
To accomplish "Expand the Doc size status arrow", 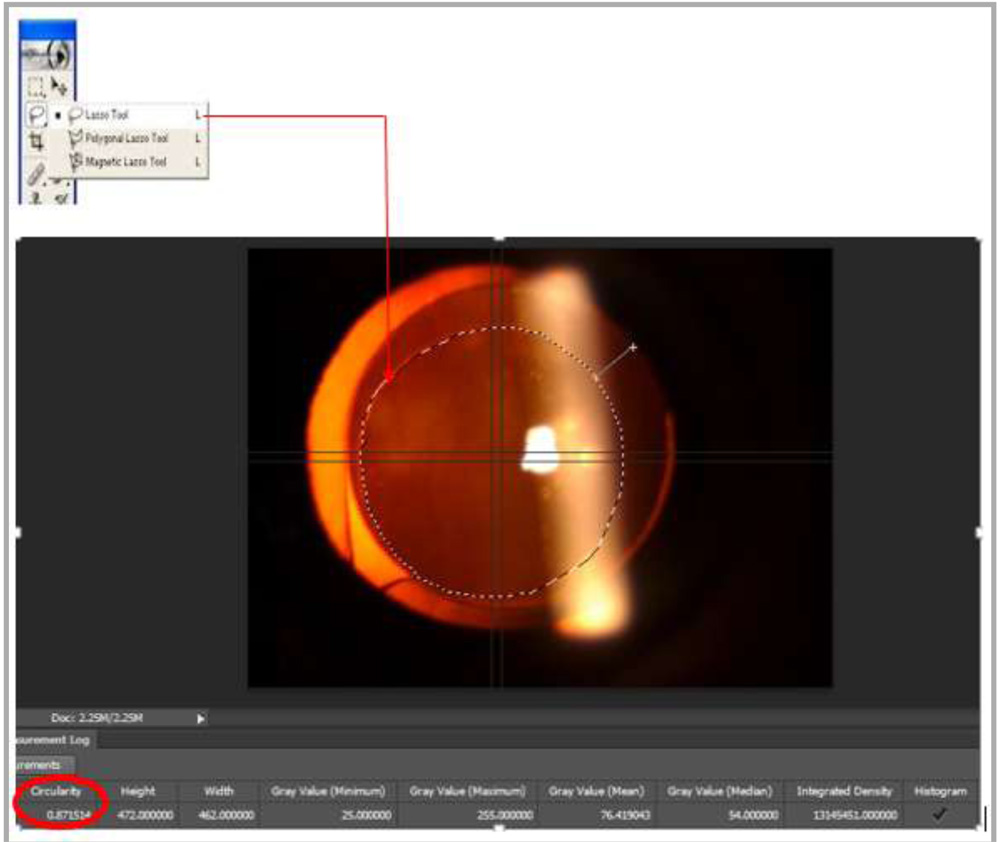I will coord(200,718).
